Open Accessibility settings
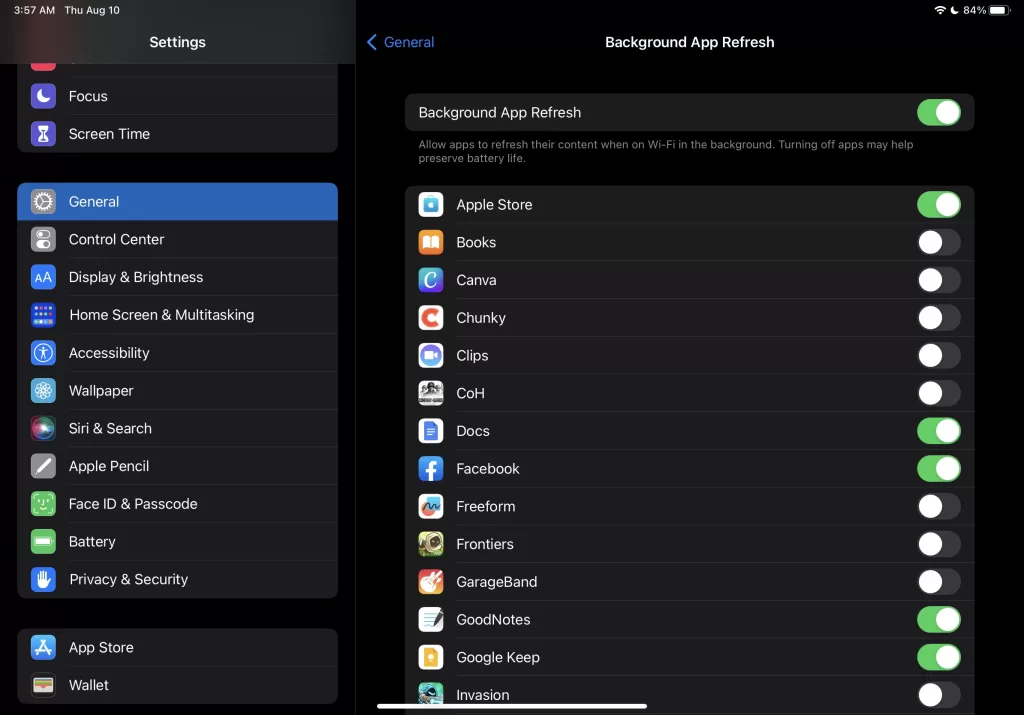This screenshot has height=715, width=1024. 178,353
